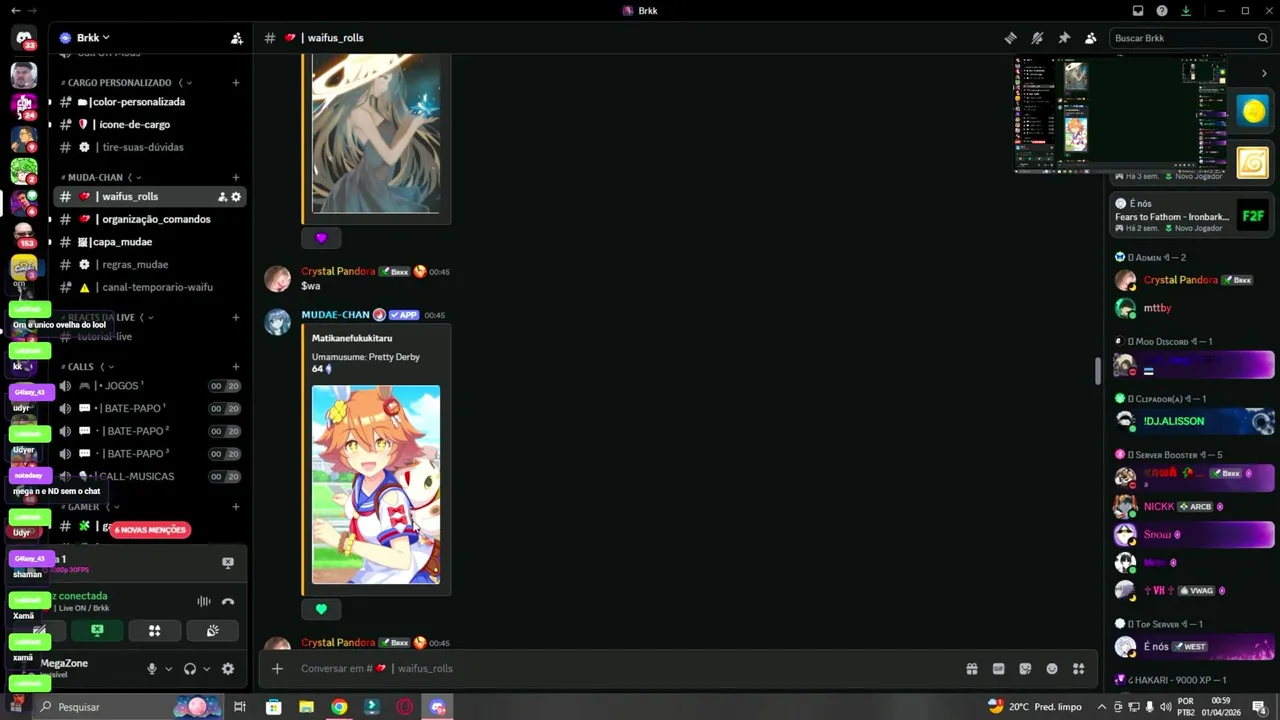Open noise suppression waveform icon
This screenshot has height=720, width=1280.
coord(204,601)
